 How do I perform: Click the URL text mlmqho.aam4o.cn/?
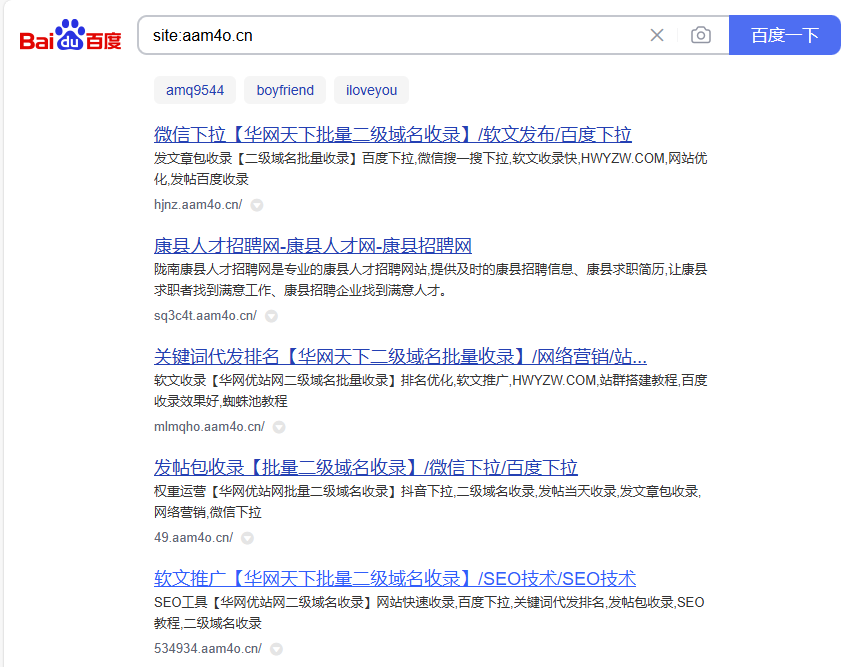click(209, 427)
